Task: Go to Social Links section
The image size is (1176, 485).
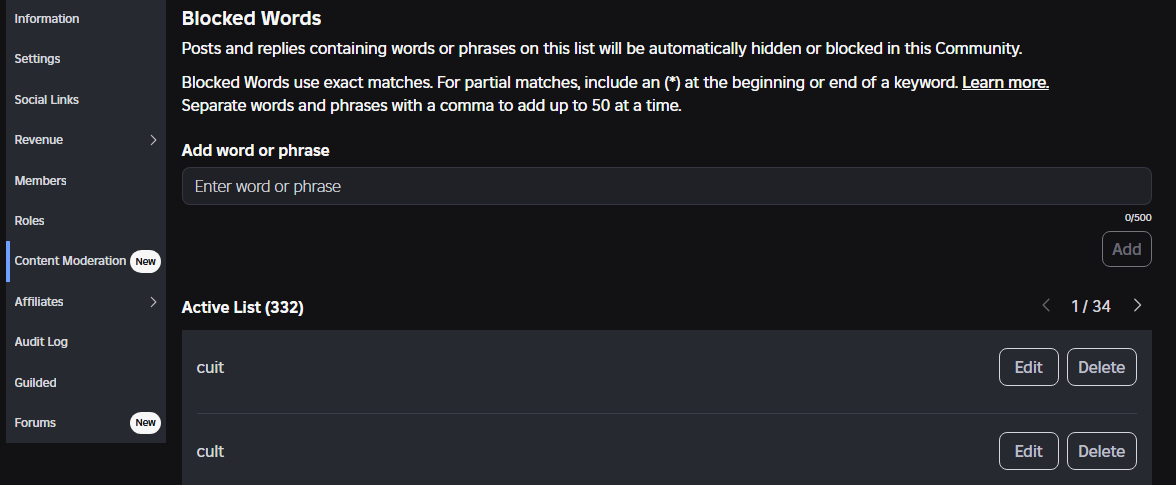Action: click(x=47, y=100)
